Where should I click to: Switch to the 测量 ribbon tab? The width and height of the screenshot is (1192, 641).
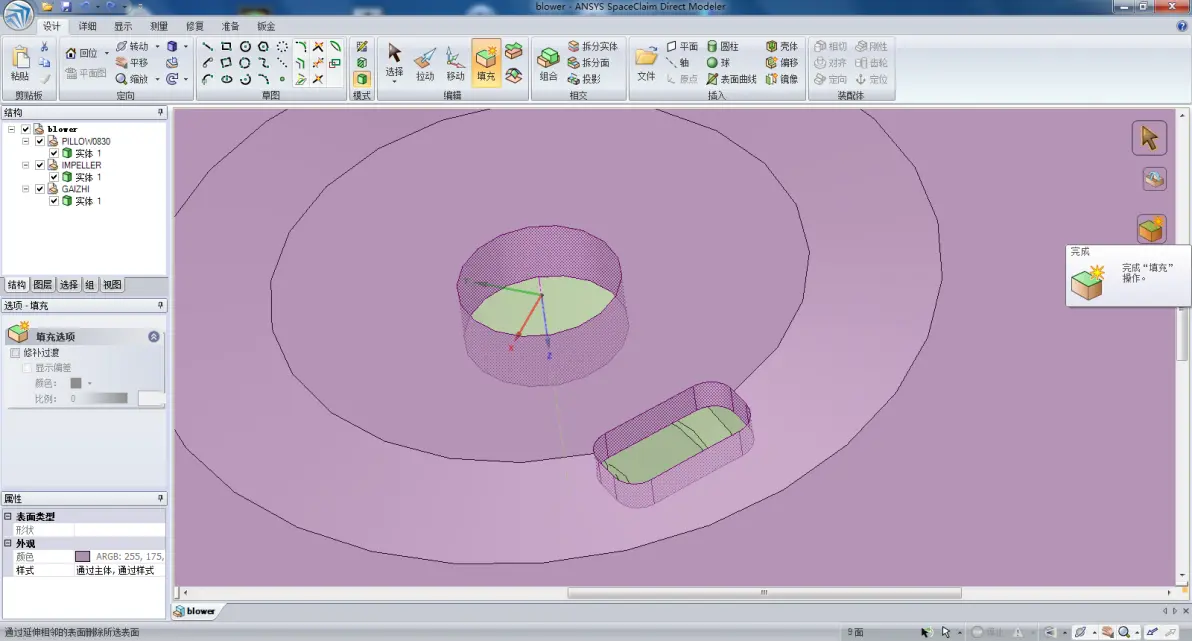[159, 26]
